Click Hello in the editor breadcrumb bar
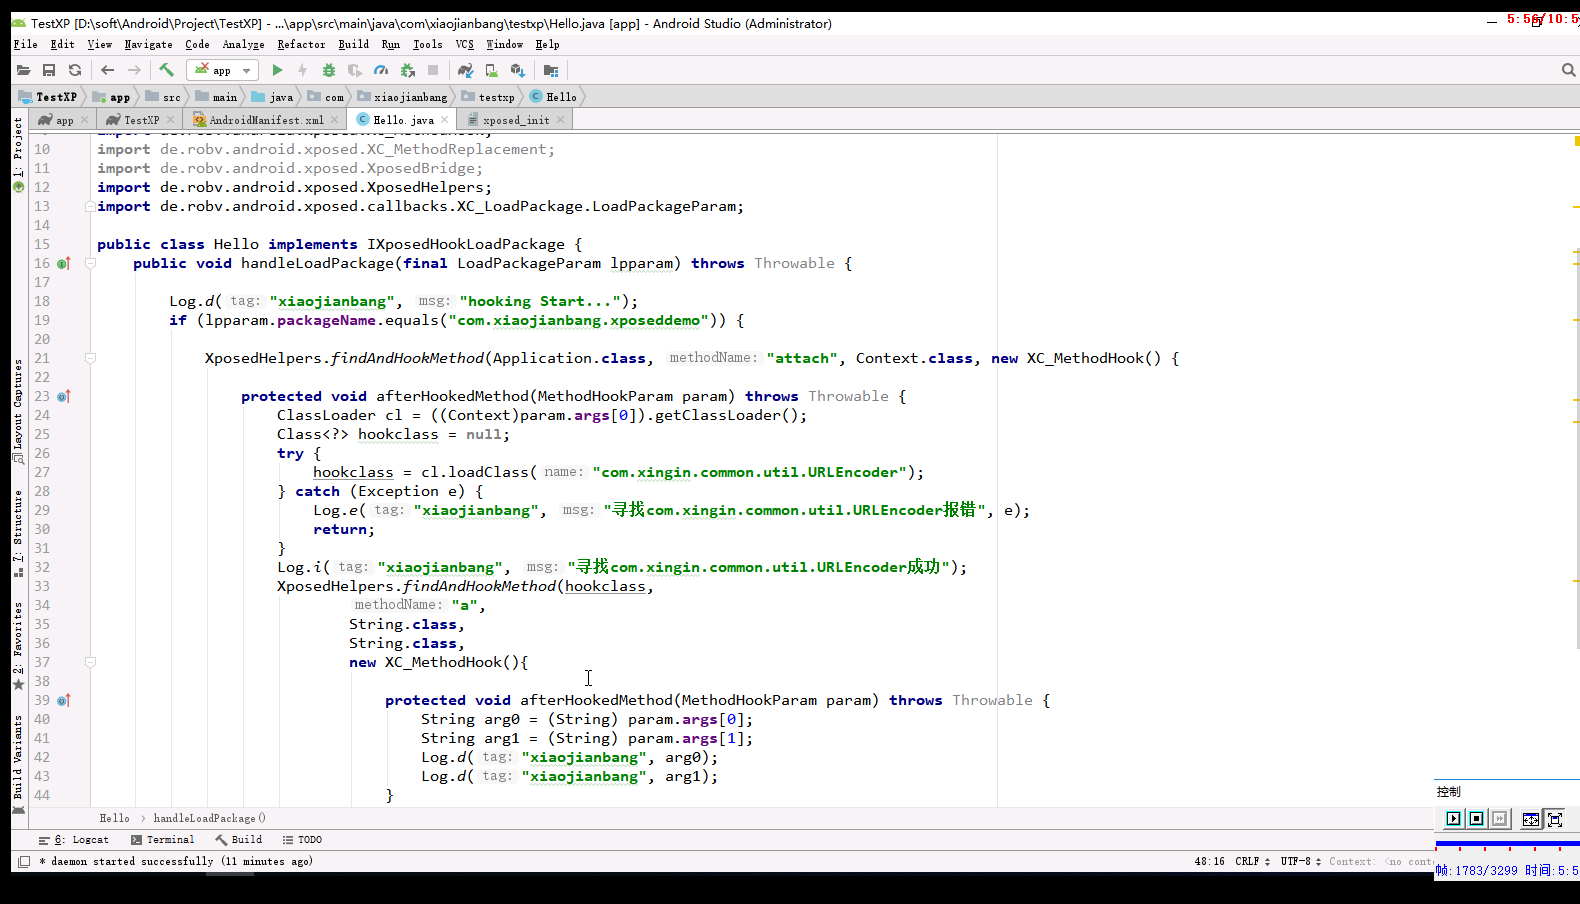1580x904 pixels. click(114, 818)
